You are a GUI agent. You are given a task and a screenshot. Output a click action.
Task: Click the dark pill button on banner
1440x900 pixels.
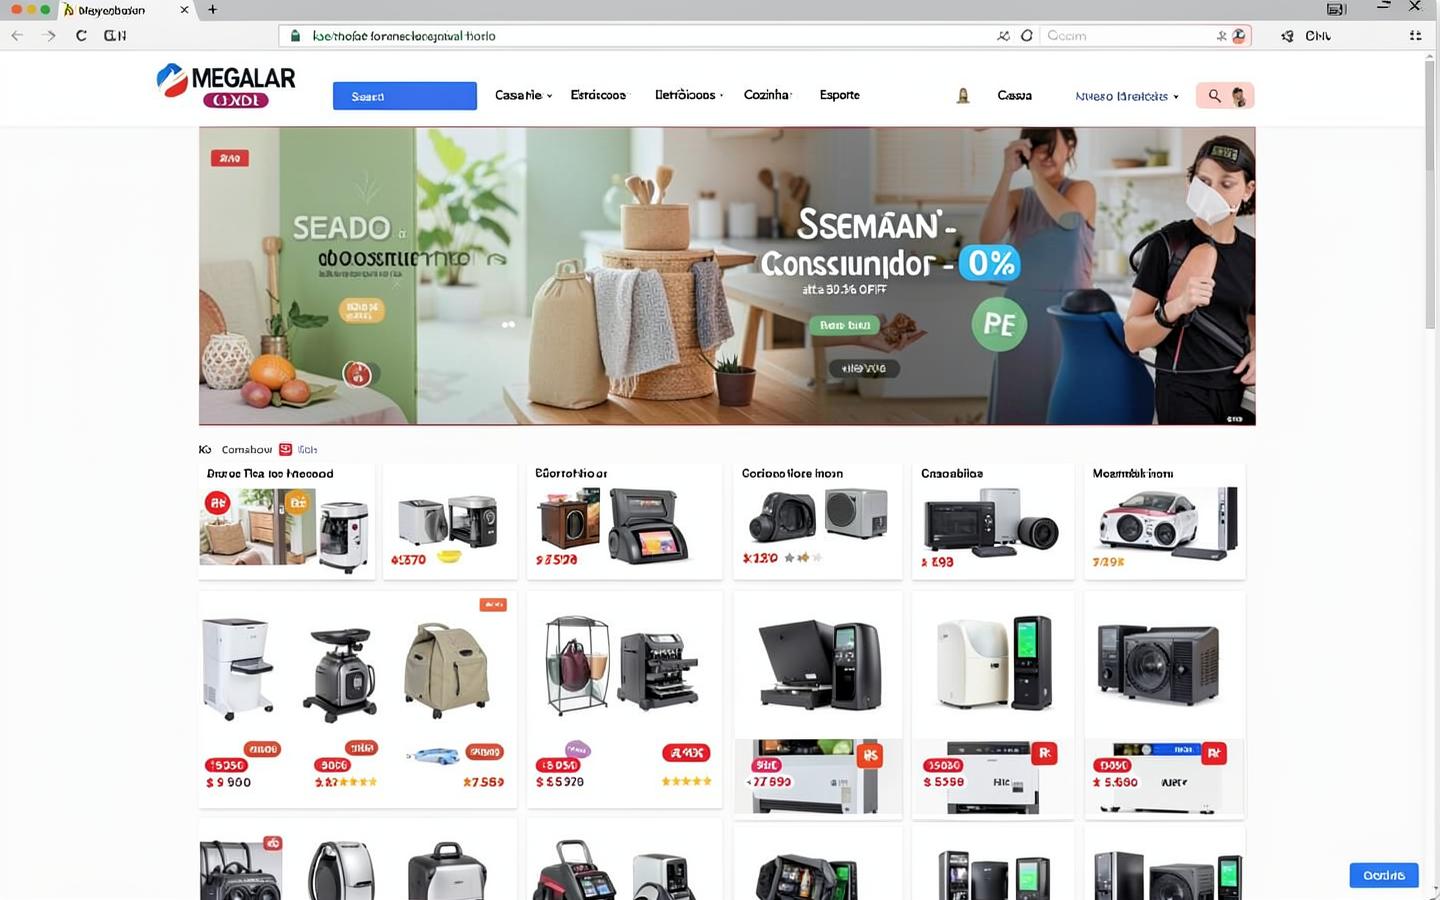(864, 368)
